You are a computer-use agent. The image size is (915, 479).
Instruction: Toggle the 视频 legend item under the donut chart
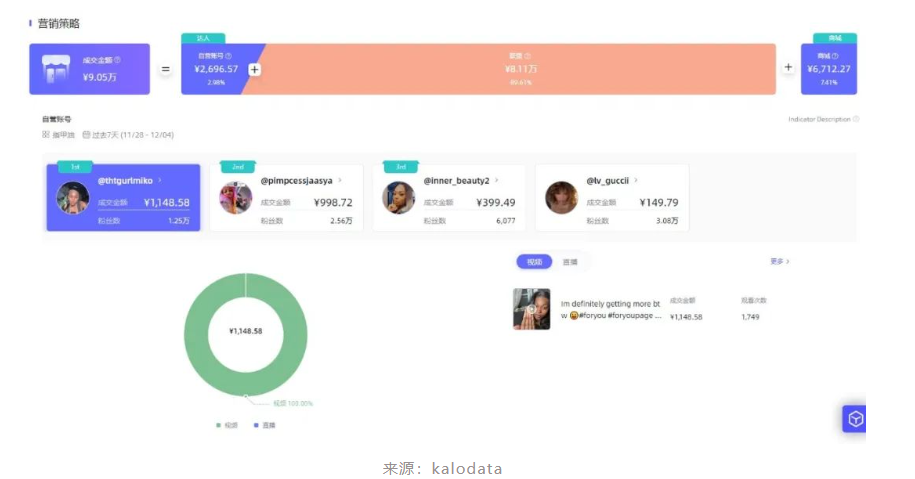point(228,425)
